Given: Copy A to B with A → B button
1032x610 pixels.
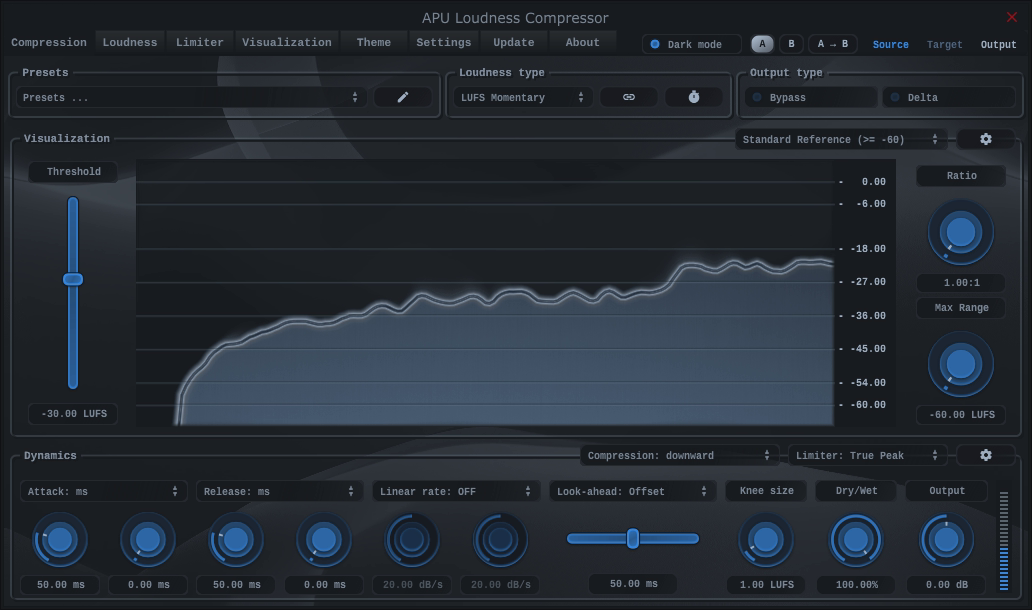Looking at the screenshot, I should click(x=833, y=44).
